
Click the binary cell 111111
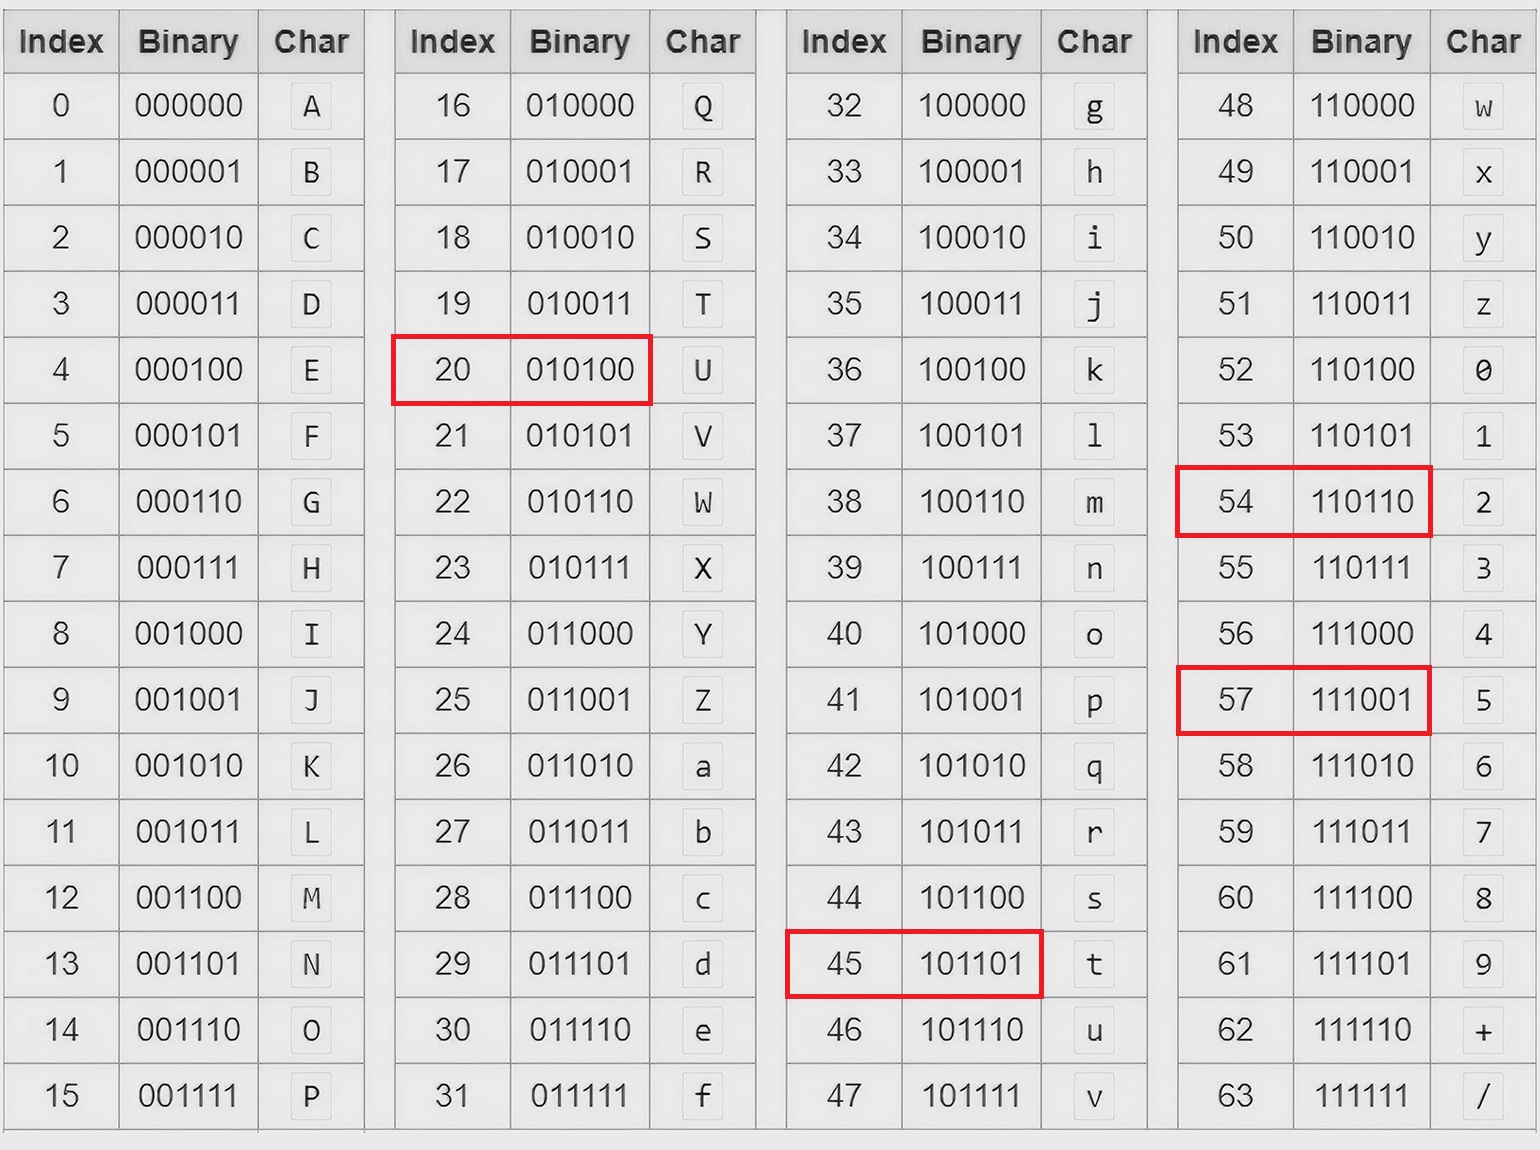point(1361,1096)
